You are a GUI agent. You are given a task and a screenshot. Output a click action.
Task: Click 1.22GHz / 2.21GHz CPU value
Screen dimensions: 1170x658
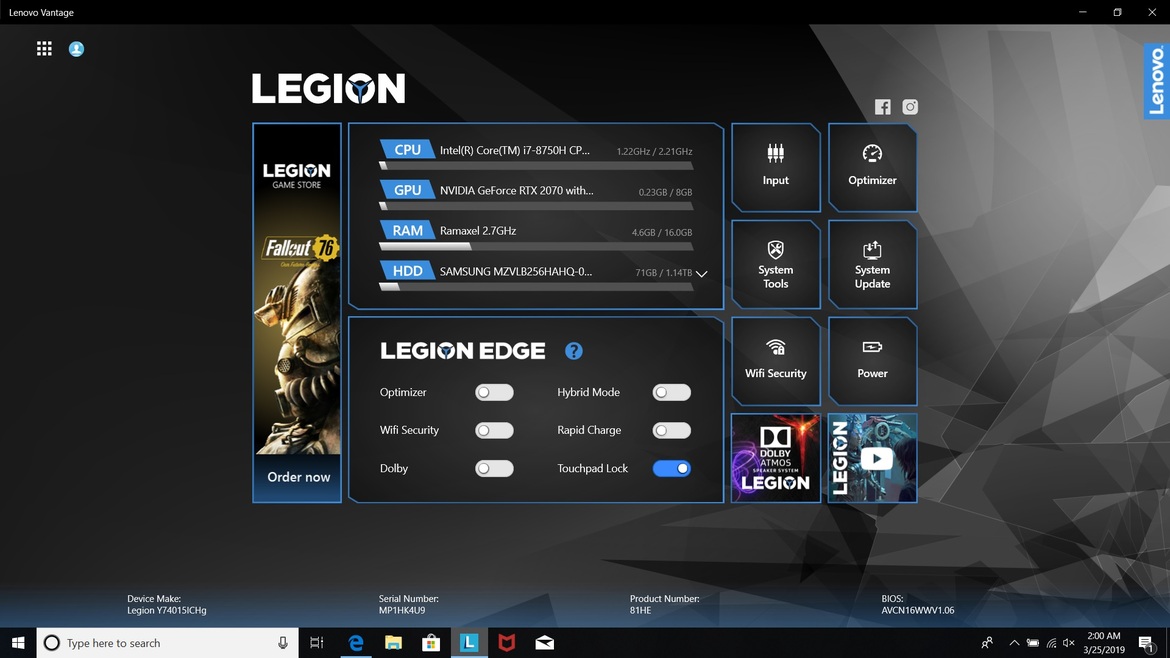[654, 151]
